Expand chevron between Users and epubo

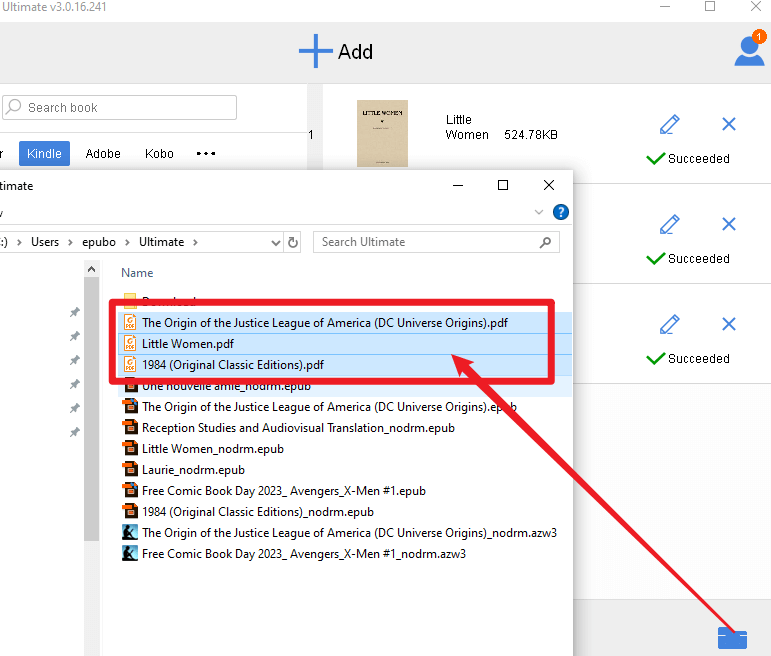[70, 242]
